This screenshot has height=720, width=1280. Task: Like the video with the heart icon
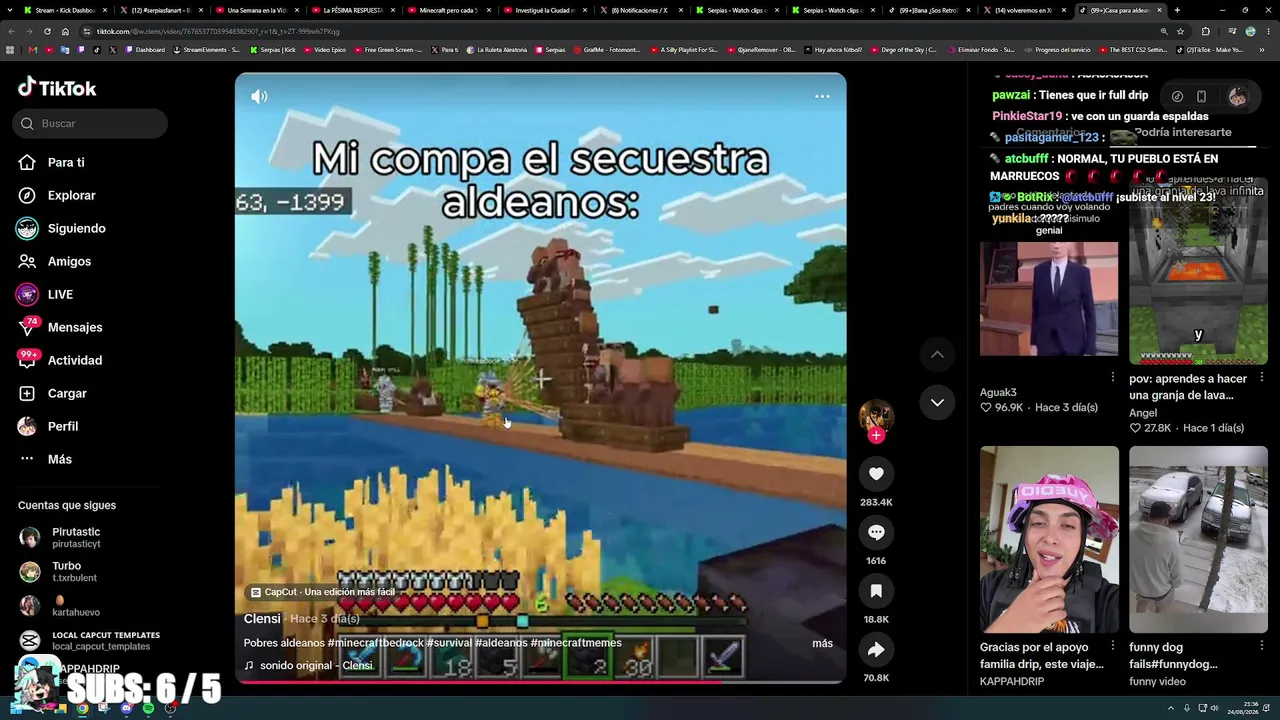pyautogui.click(x=876, y=474)
